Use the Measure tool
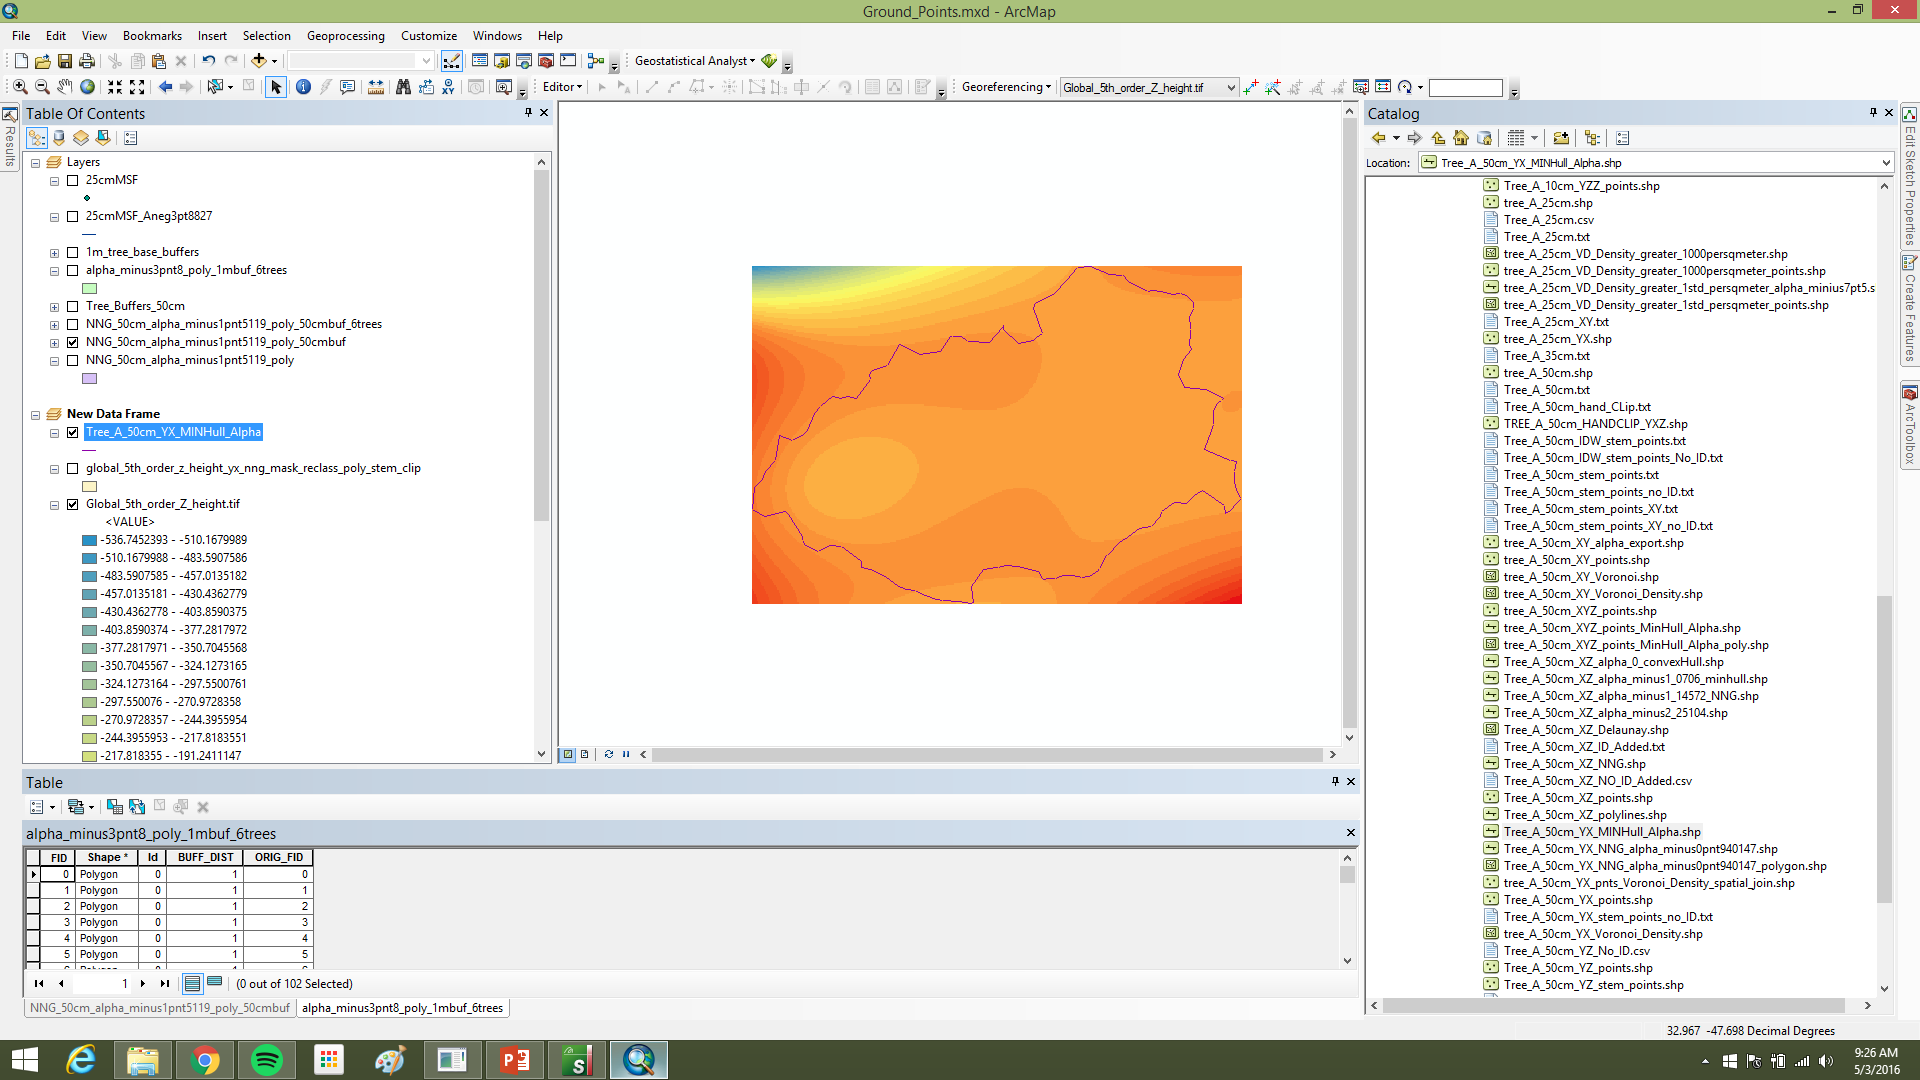1920x1080 pixels. [x=374, y=87]
